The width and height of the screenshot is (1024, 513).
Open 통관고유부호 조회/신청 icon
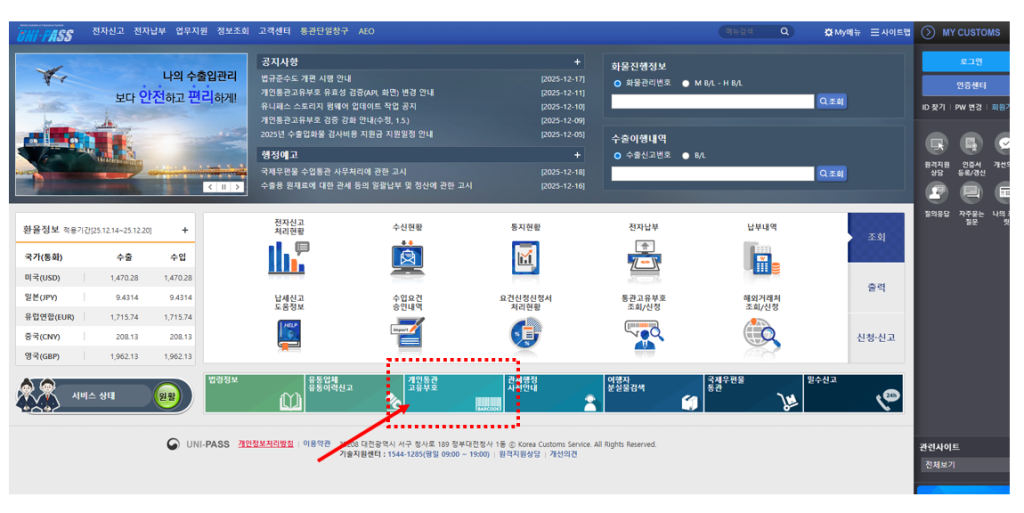tap(644, 335)
